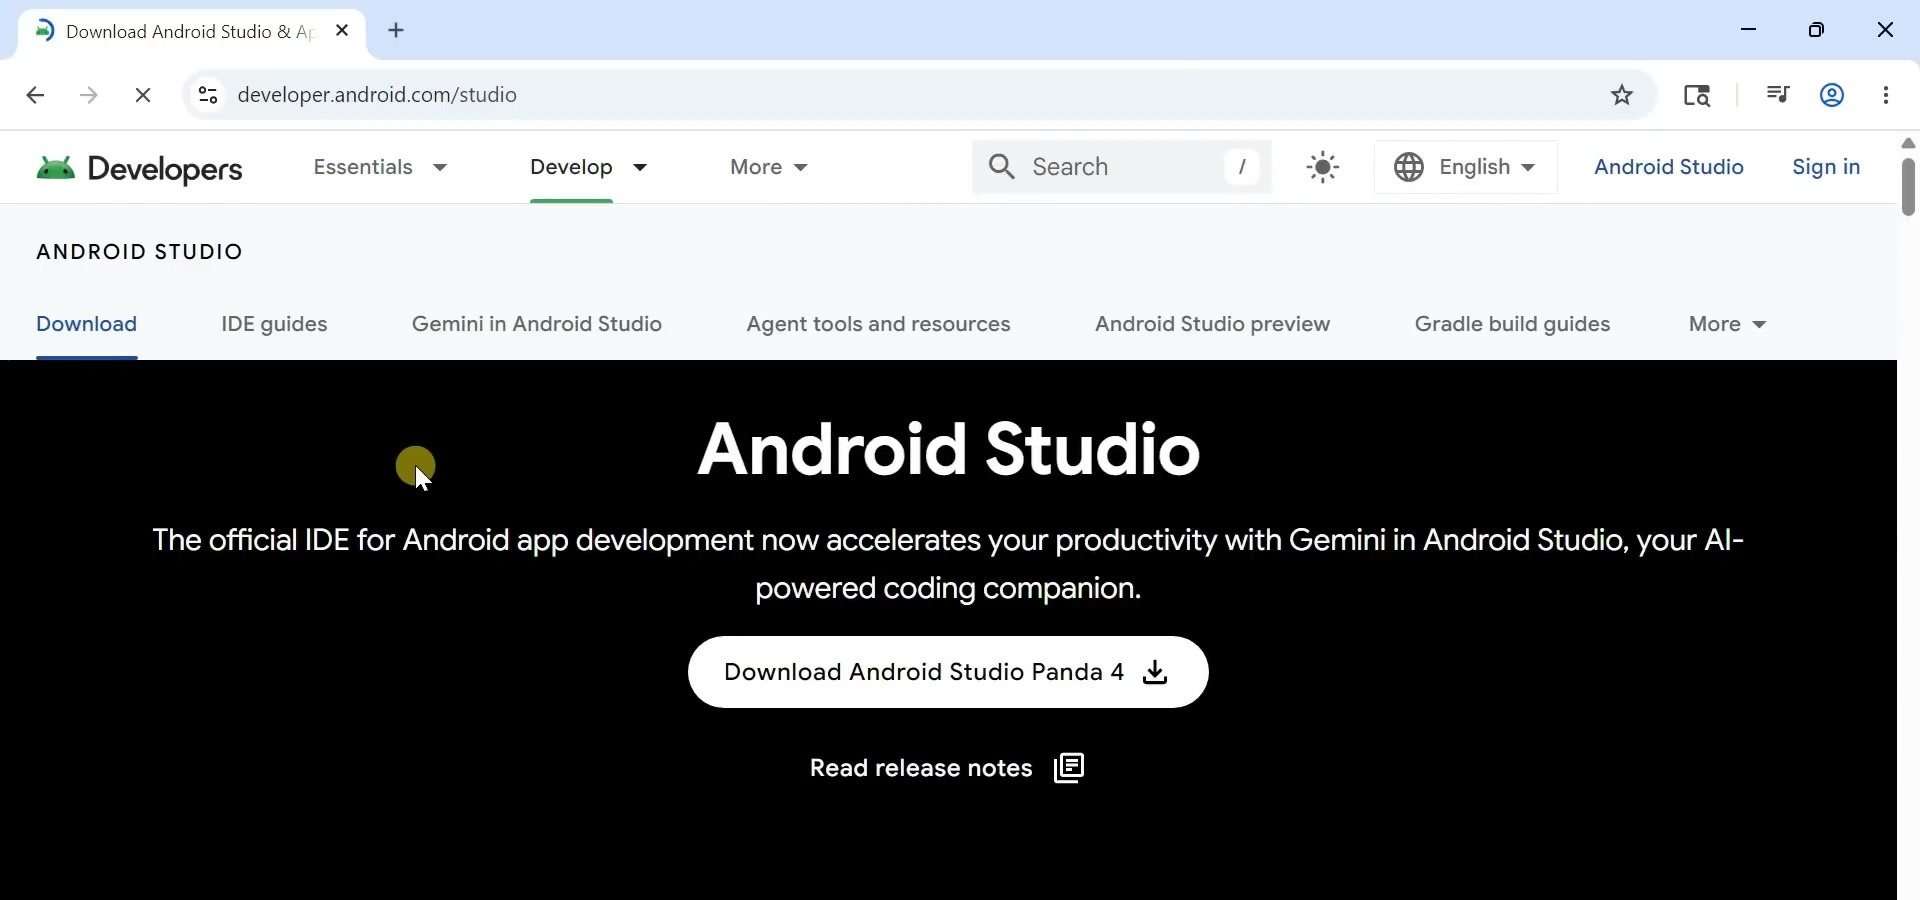1920x900 pixels.
Task: Focus the Search input field
Action: 1121,167
